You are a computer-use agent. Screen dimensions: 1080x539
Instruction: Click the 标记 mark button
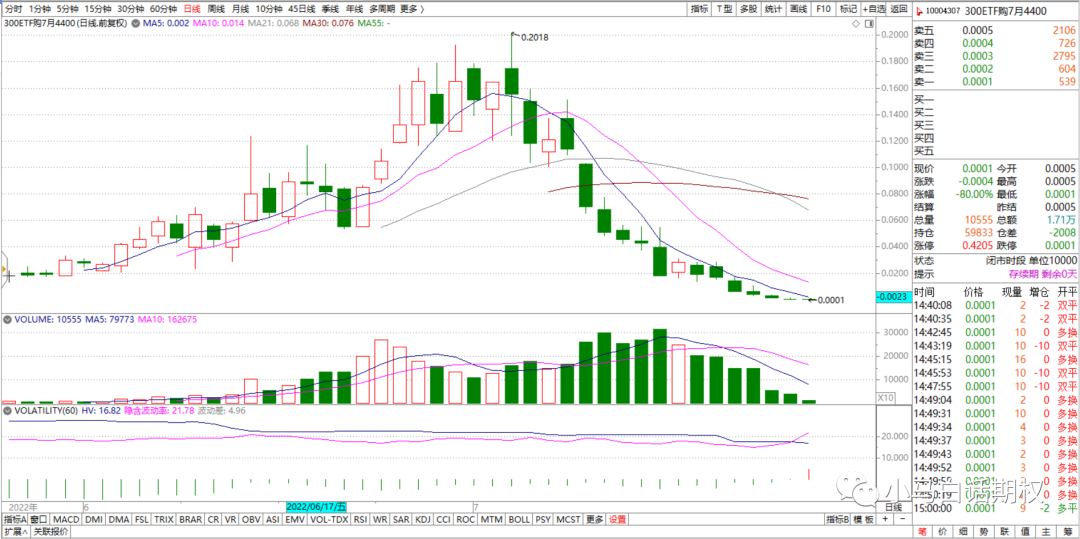[x=848, y=8]
